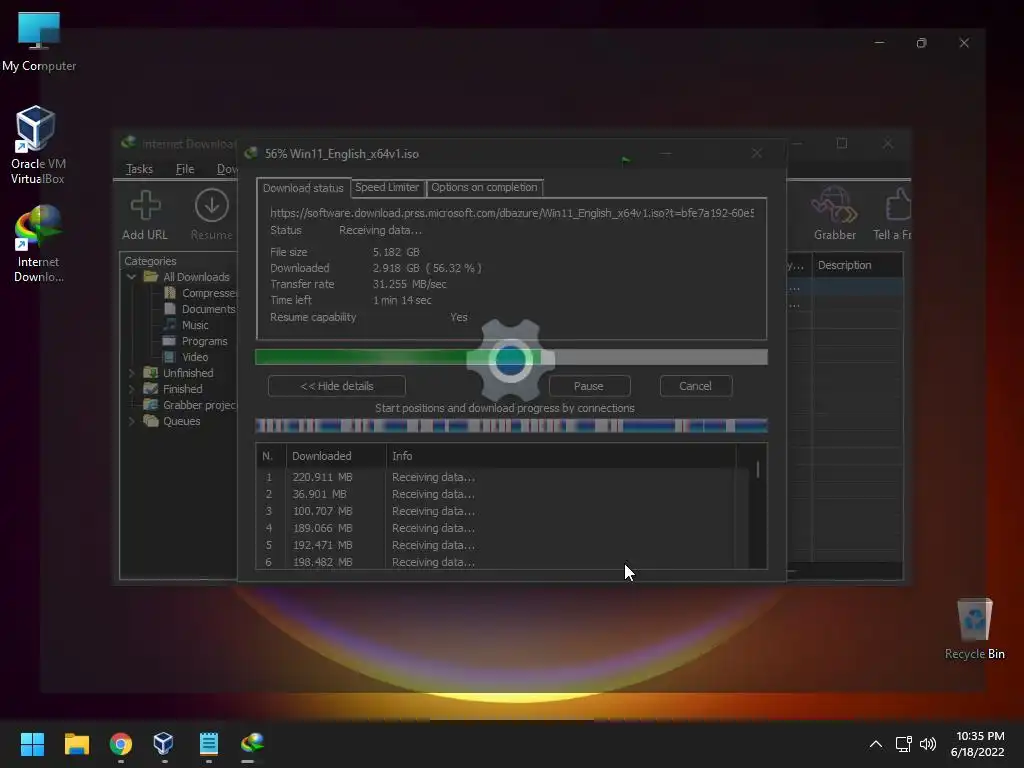Click the Hide details button
The width and height of the screenshot is (1024, 768).
tap(337, 386)
